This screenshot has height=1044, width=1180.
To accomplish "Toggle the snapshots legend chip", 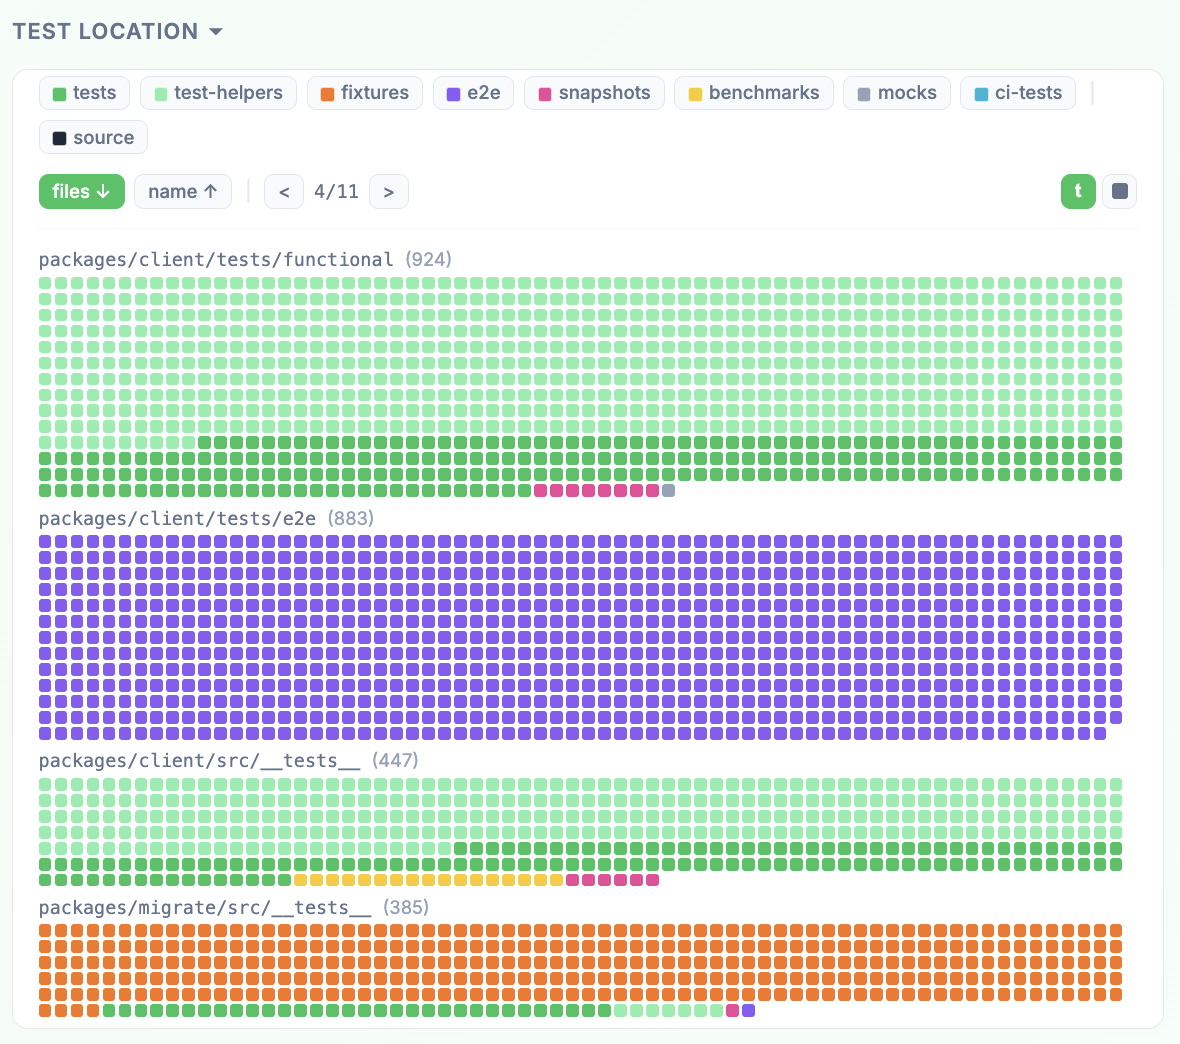I will 595,93.
